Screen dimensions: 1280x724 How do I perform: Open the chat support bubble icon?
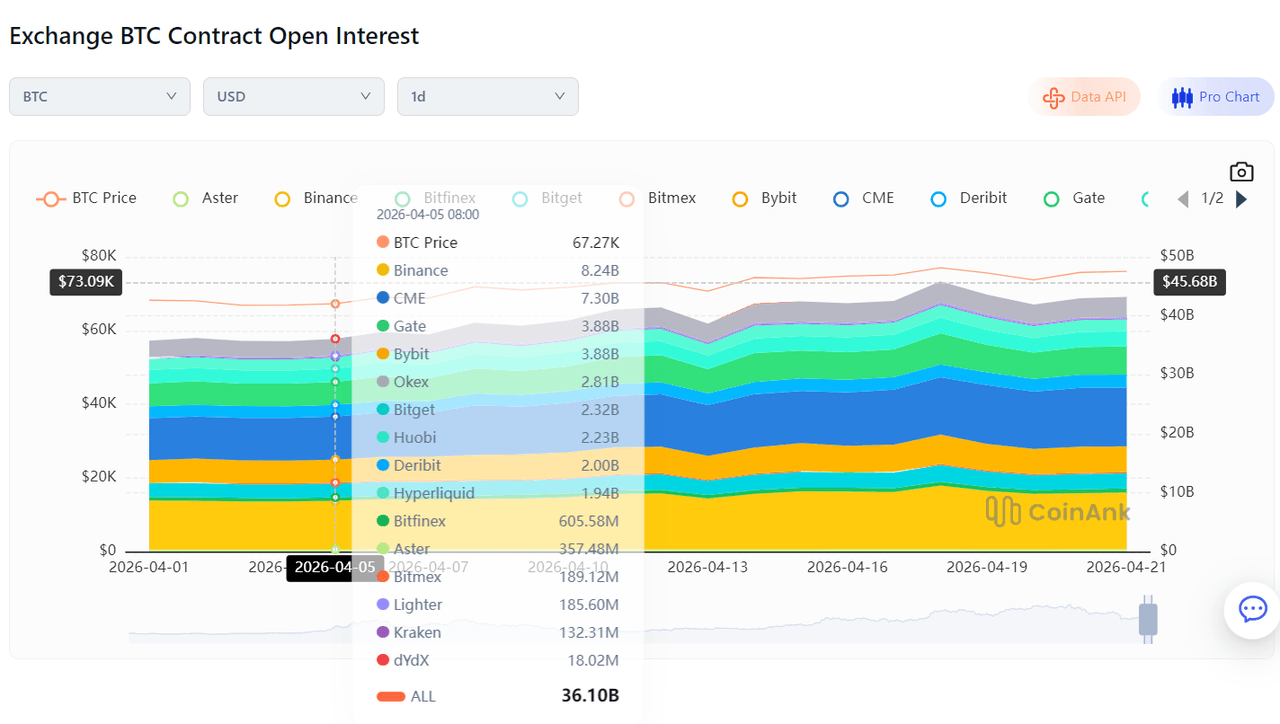click(1252, 609)
